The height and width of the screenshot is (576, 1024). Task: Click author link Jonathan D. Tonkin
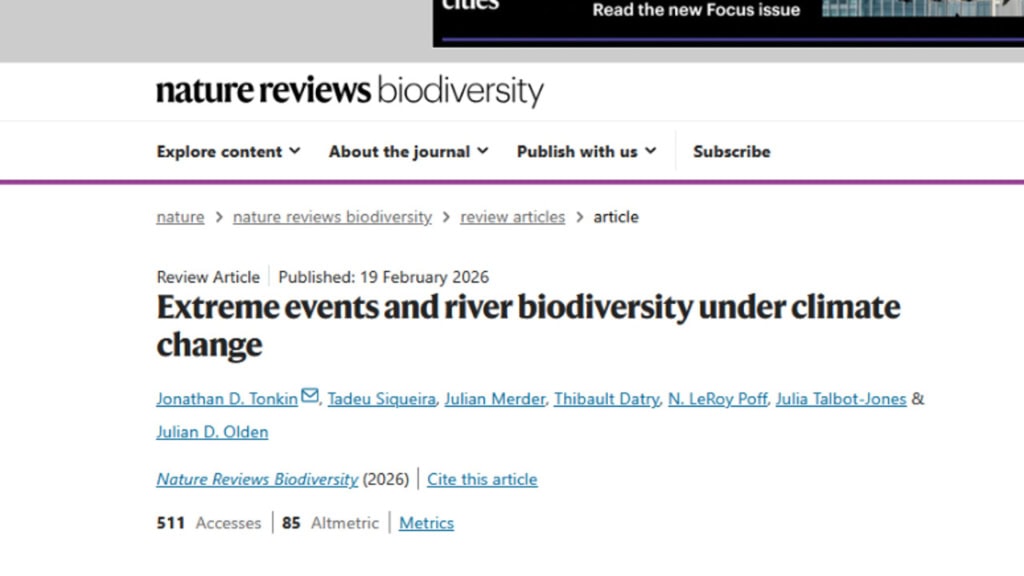227,399
